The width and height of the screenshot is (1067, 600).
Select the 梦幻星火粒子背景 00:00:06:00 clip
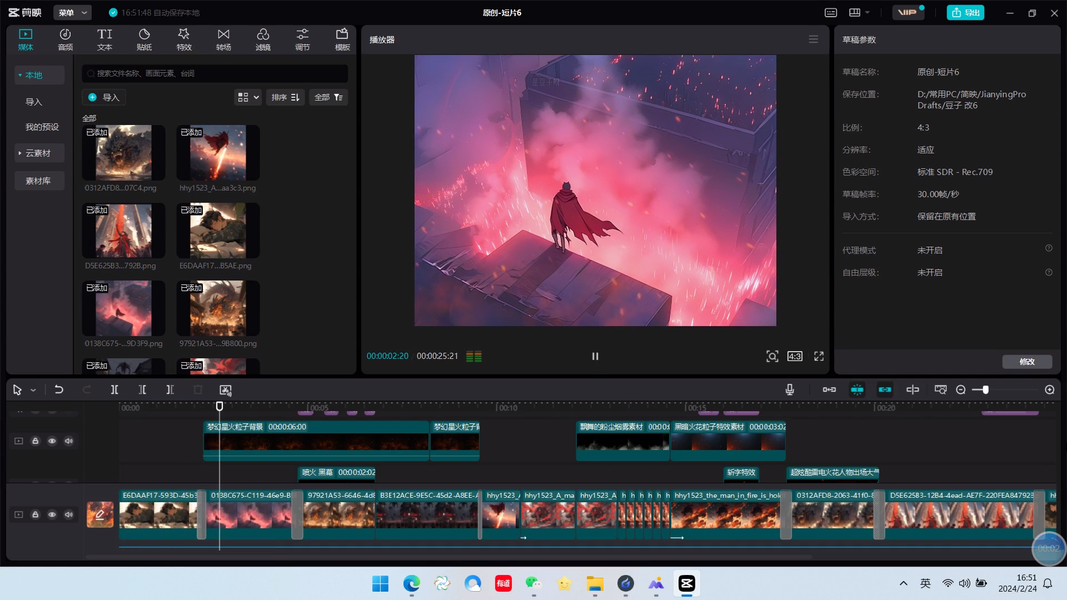pyautogui.click(x=316, y=440)
